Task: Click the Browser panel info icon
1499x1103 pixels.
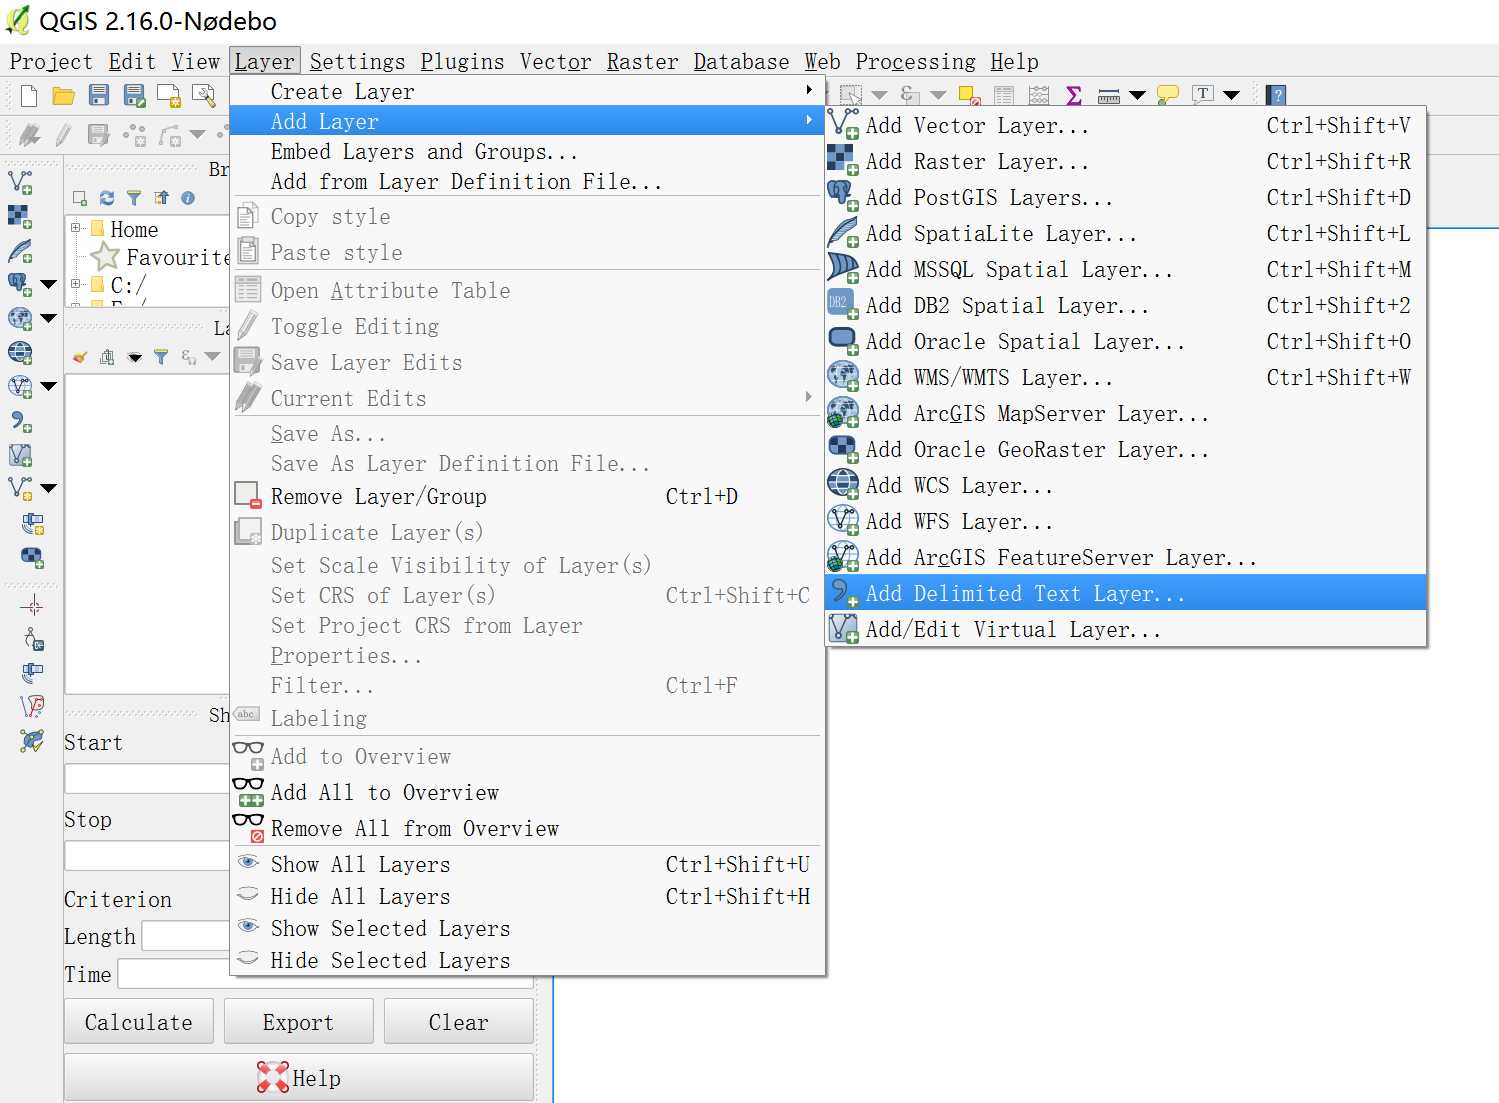Action: pyautogui.click(x=188, y=198)
